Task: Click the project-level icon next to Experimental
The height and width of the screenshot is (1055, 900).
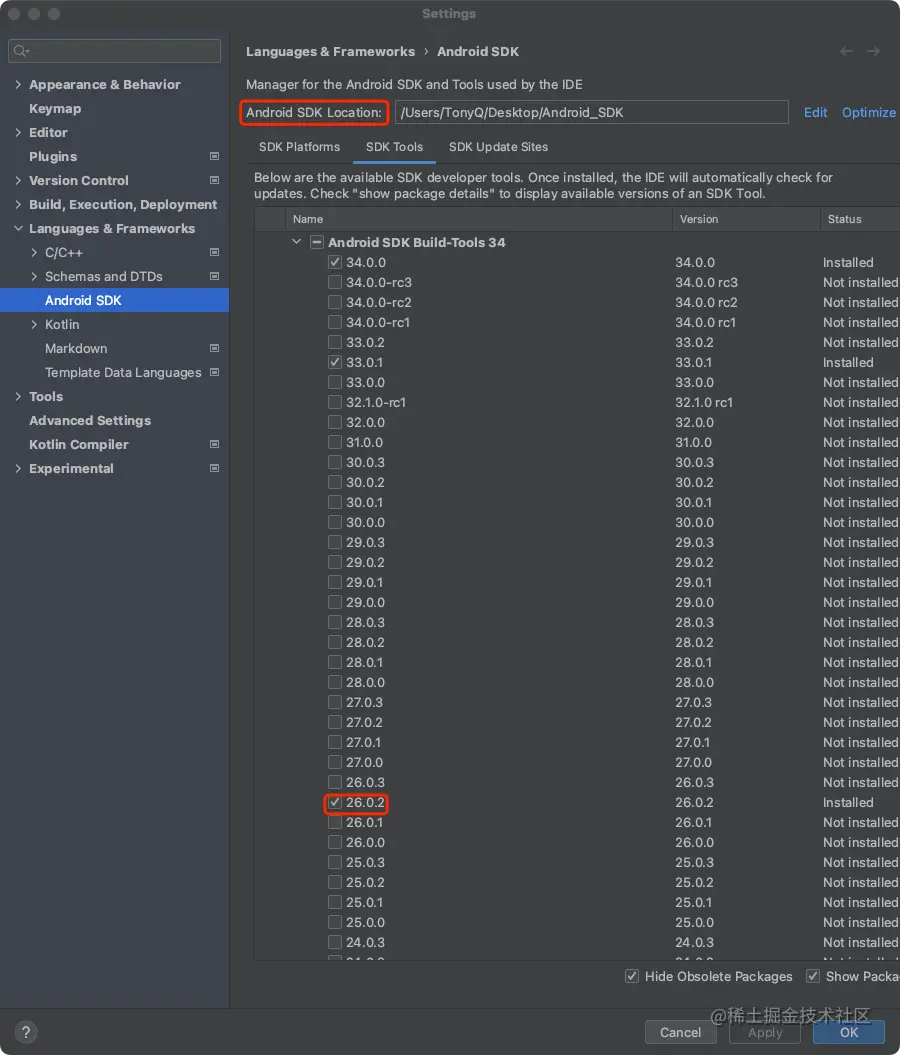Action: (215, 468)
